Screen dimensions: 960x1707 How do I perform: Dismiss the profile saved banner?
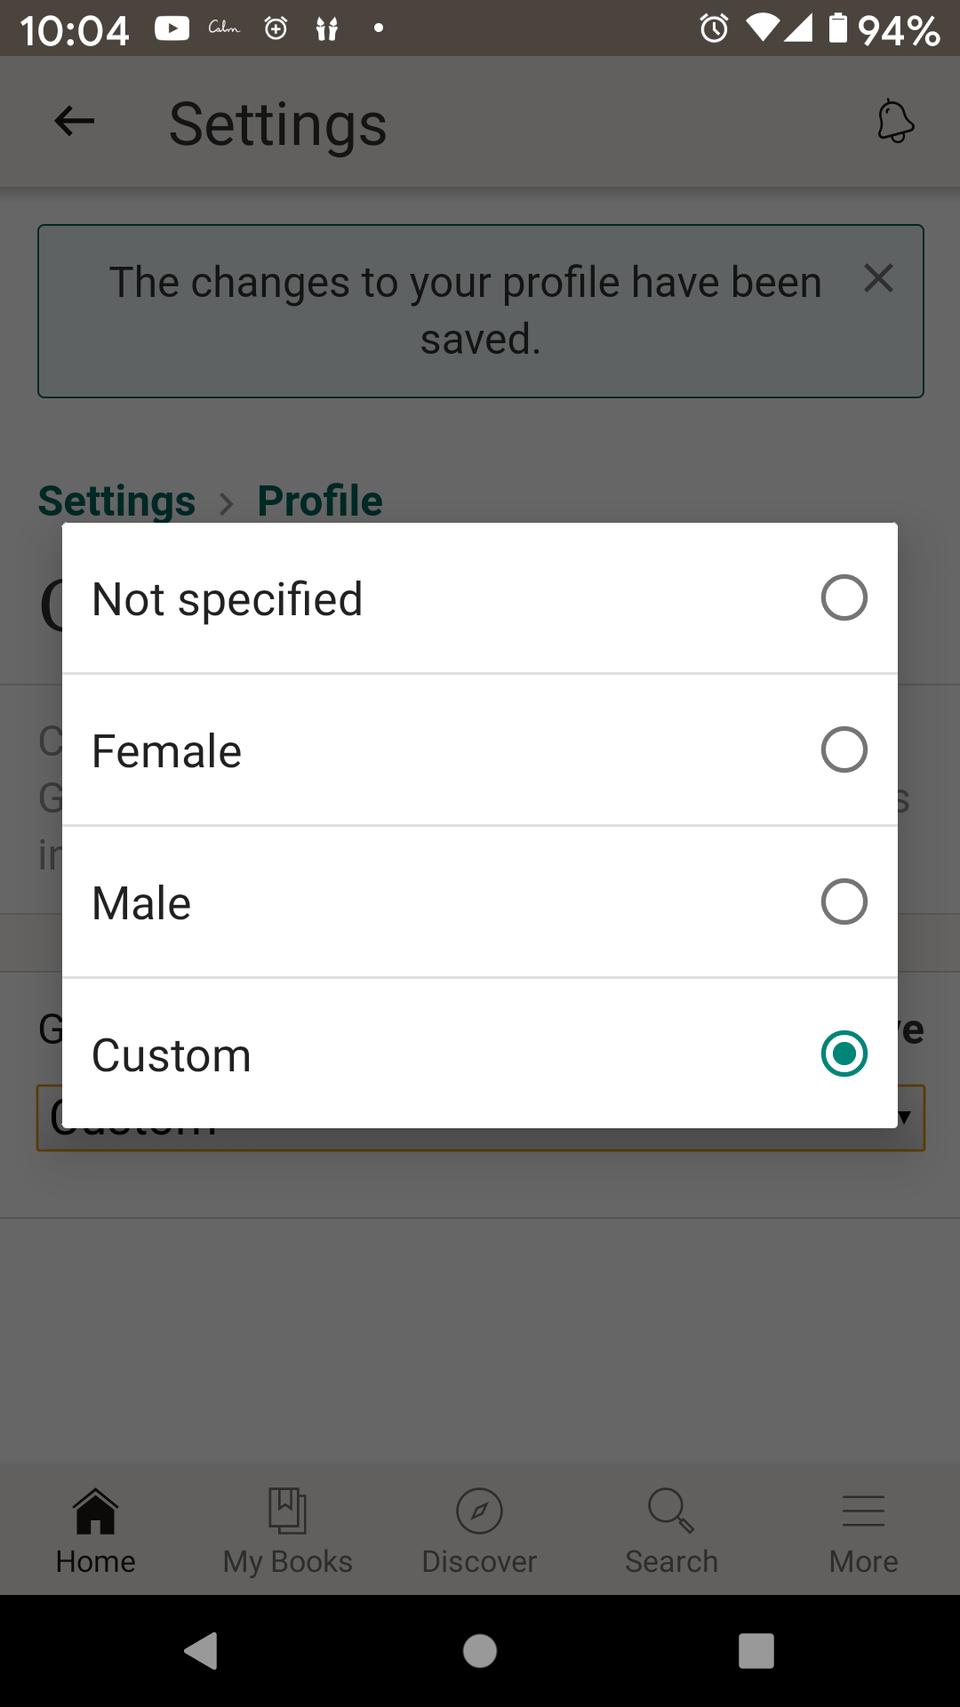[878, 278]
